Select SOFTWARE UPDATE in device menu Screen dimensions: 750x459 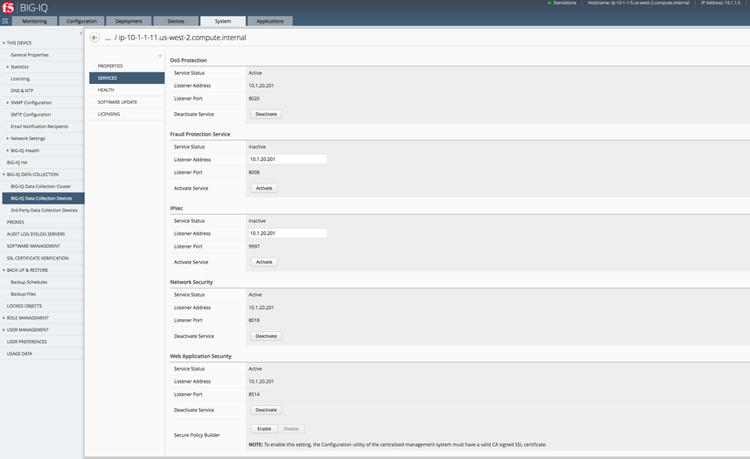127,102
